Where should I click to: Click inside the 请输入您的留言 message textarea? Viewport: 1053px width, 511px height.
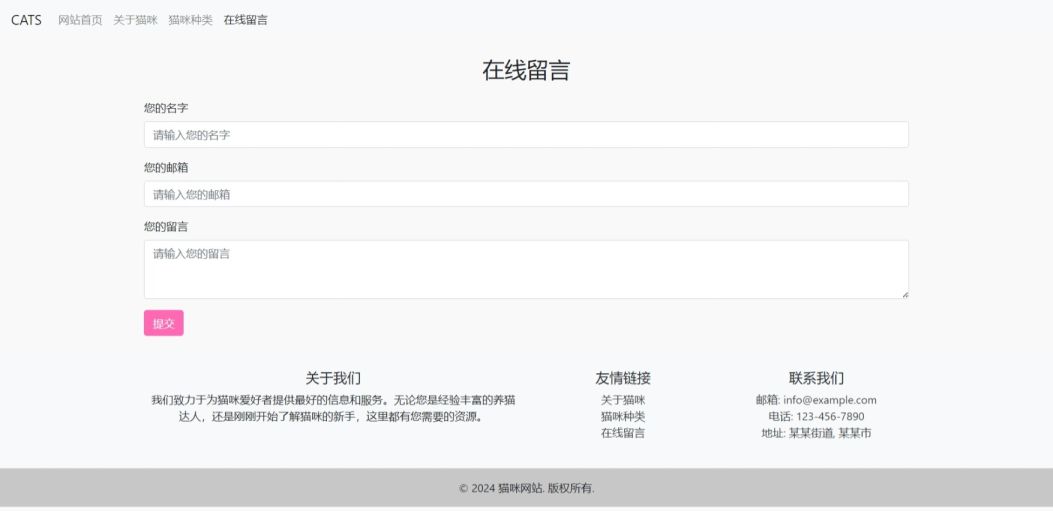click(x=526, y=269)
